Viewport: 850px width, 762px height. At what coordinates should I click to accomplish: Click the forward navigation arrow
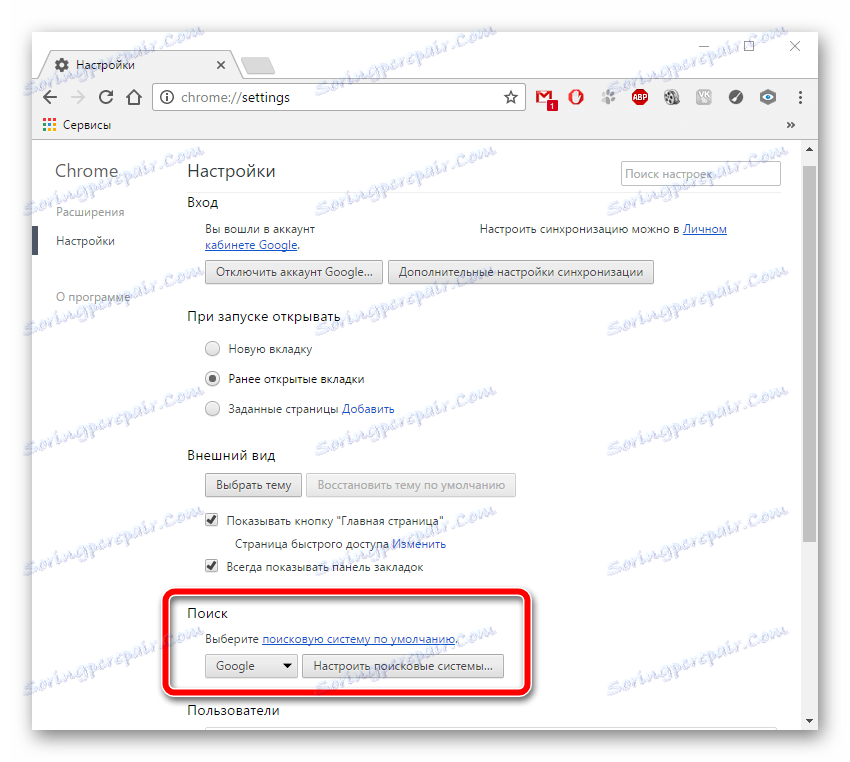pos(78,98)
